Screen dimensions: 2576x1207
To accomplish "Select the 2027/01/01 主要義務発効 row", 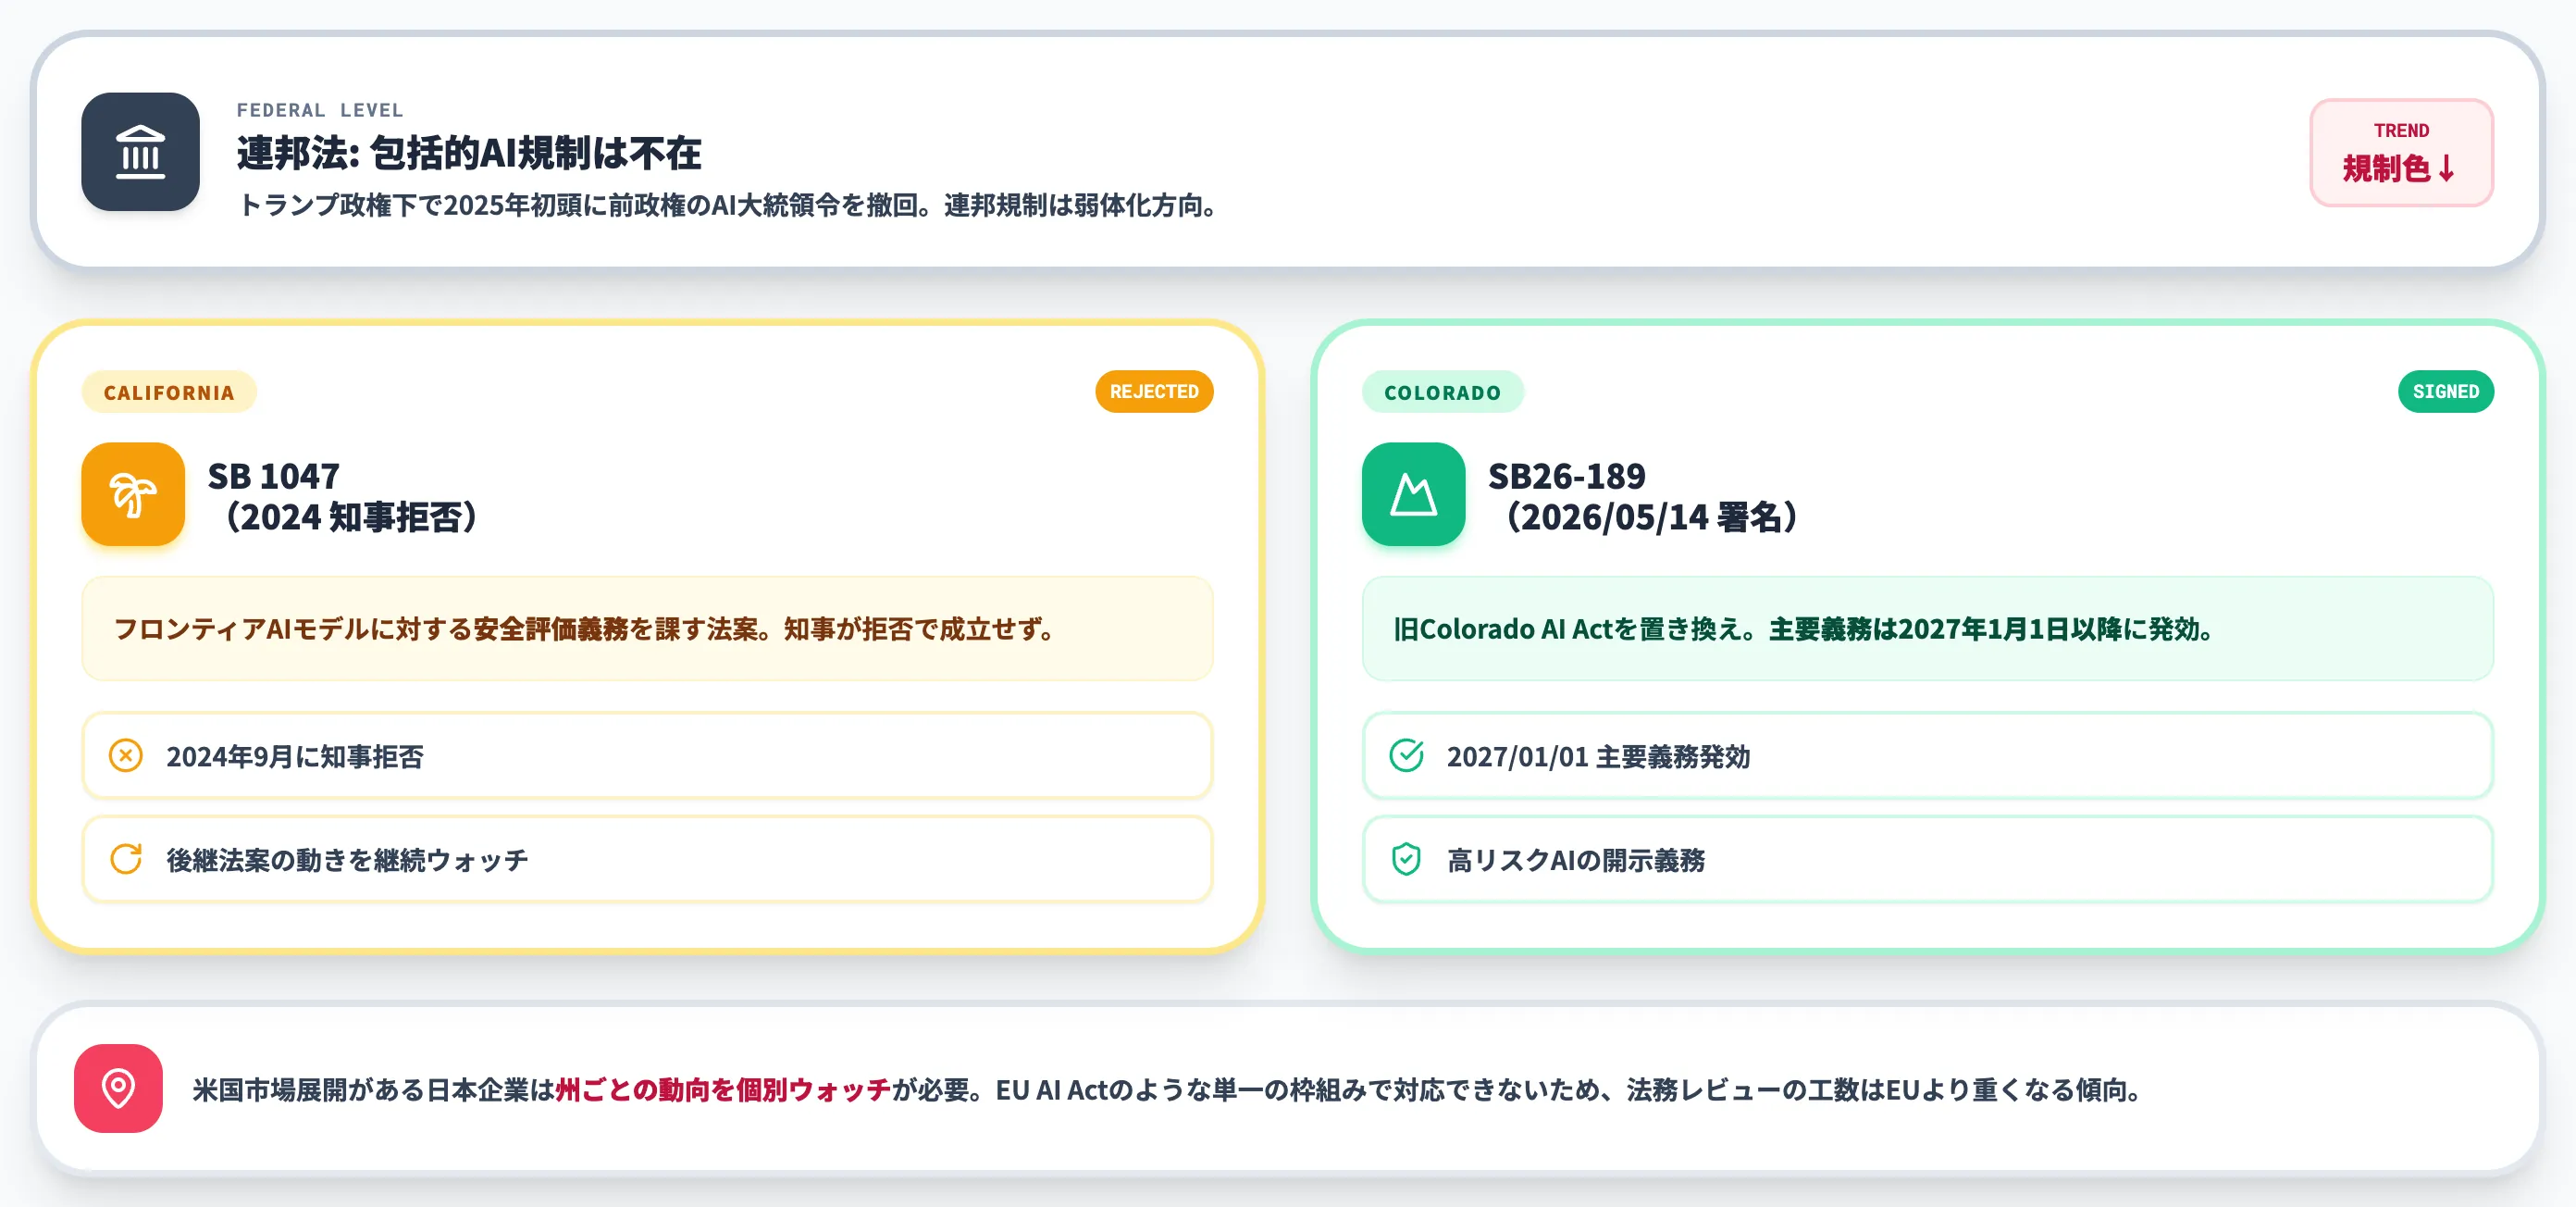I will (x=1927, y=755).
